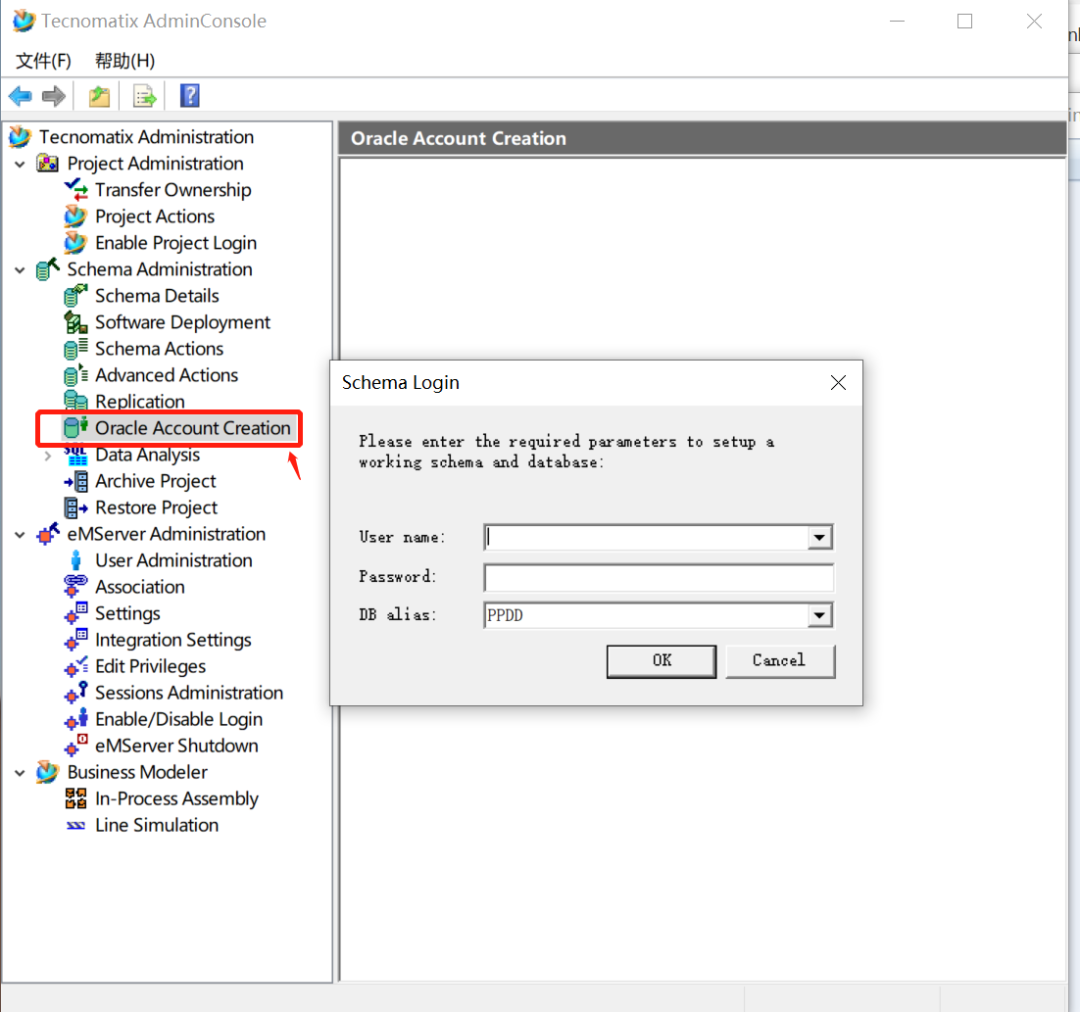Click the Sessions Administration icon
The width and height of the screenshot is (1080, 1012).
click(x=76, y=692)
